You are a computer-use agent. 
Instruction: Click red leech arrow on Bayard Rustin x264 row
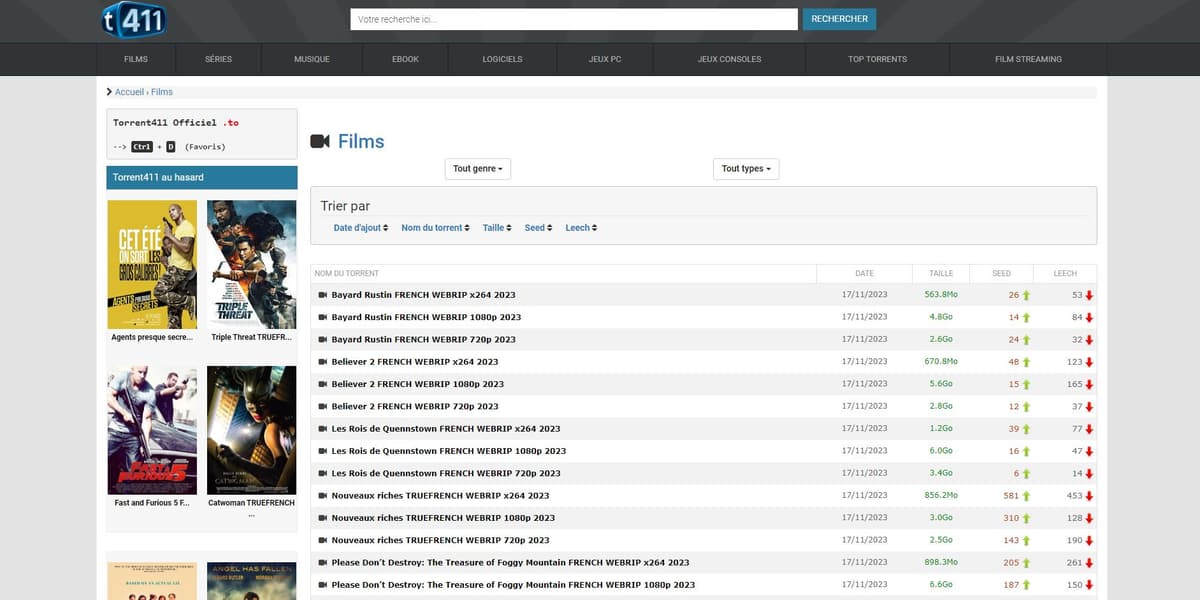click(1089, 295)
